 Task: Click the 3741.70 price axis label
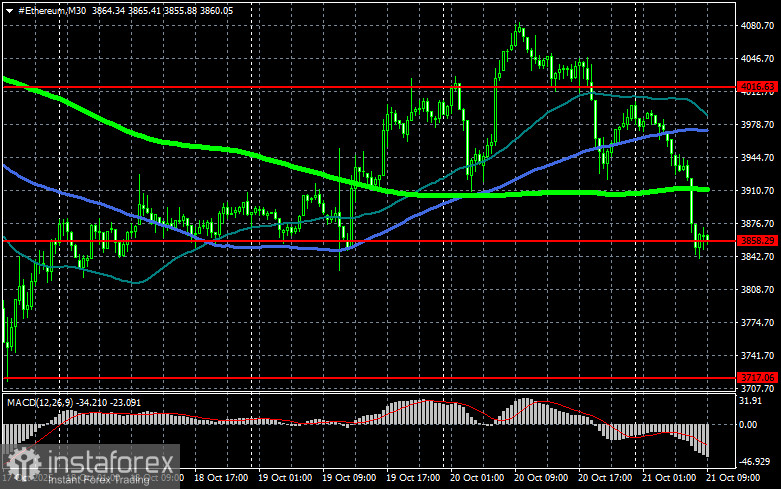point(758,356)
